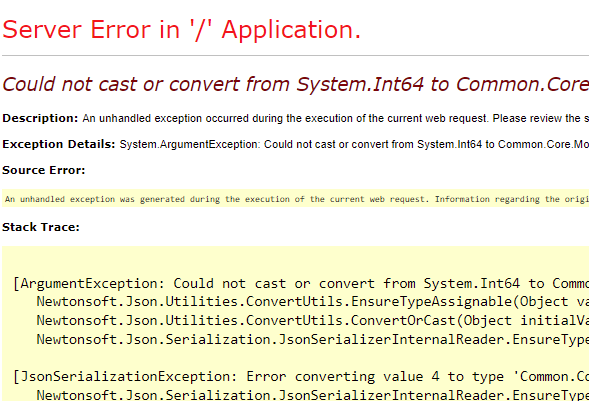Viewport: 589px width, 401px height.
Task: Click the bold "Stack Trace:" label
Action: coord(41,227)
